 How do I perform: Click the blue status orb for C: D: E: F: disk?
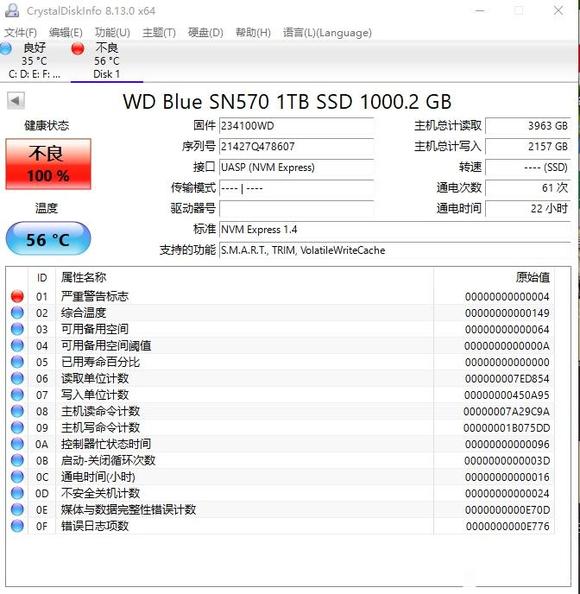(x=6, y=48)
